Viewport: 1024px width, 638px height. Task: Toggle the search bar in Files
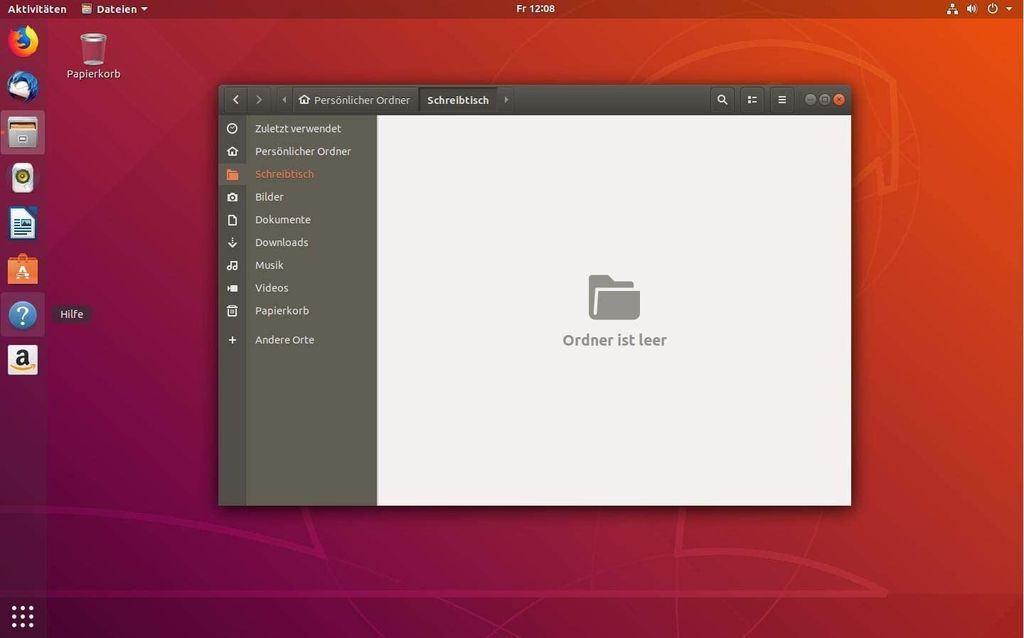pyautogui.click(x=722, y=99)
